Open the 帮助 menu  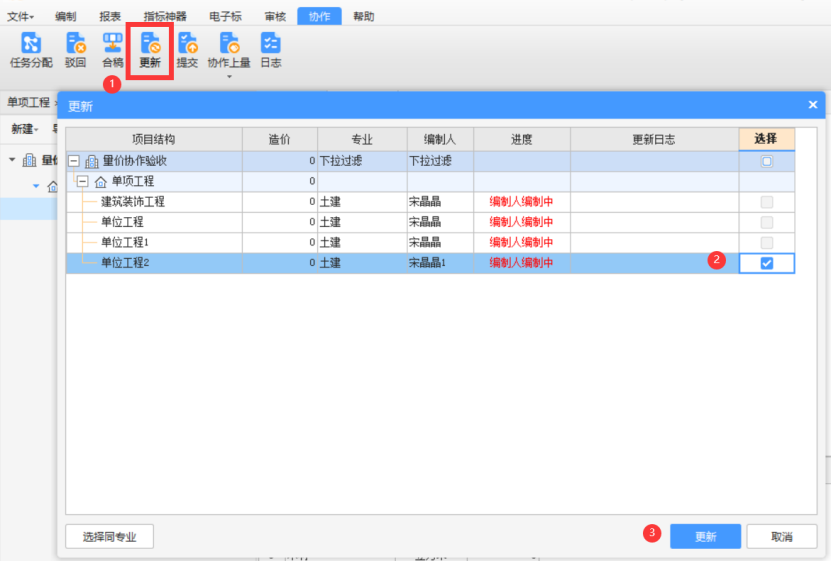(364, 16)
